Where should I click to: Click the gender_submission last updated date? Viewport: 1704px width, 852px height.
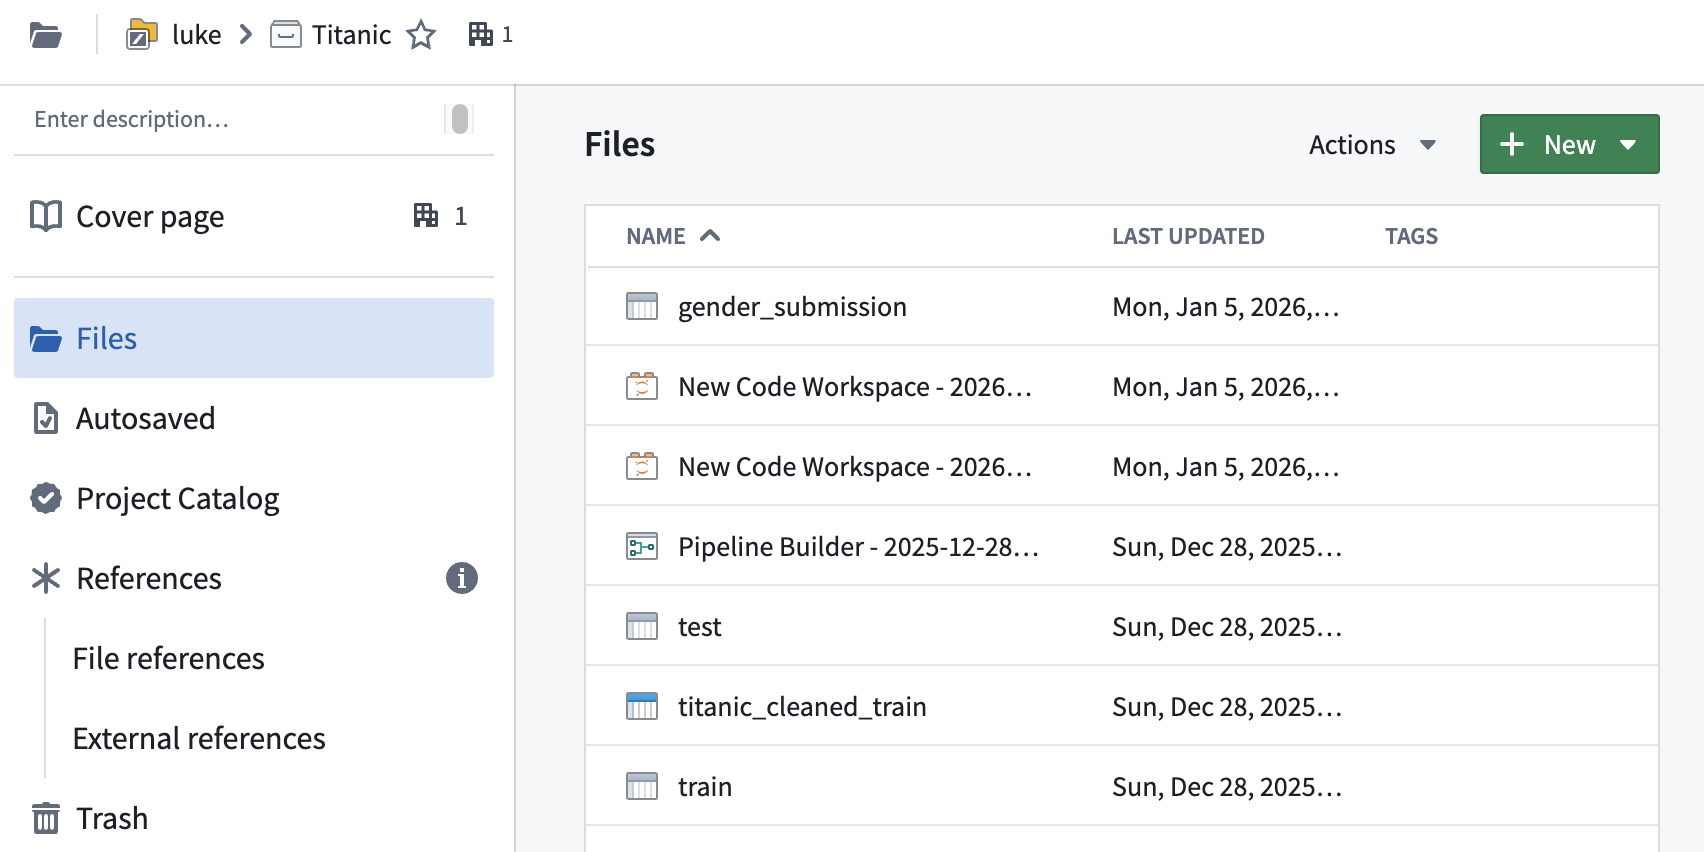(1226, 307)
